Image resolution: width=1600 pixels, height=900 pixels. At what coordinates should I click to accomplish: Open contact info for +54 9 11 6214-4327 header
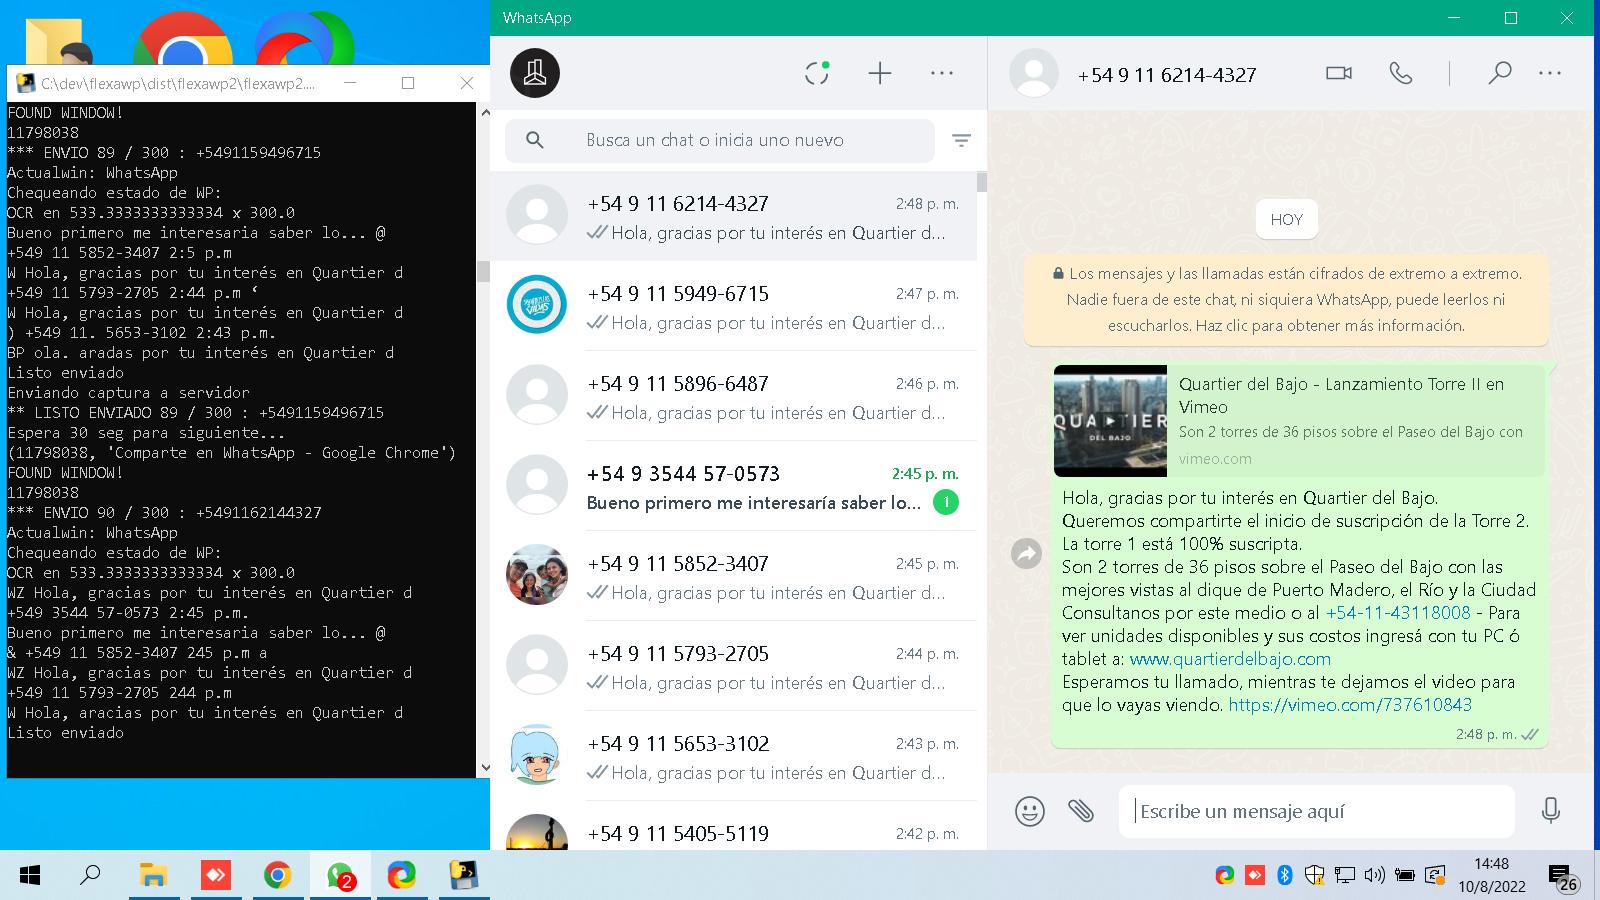coord(1167,74)
